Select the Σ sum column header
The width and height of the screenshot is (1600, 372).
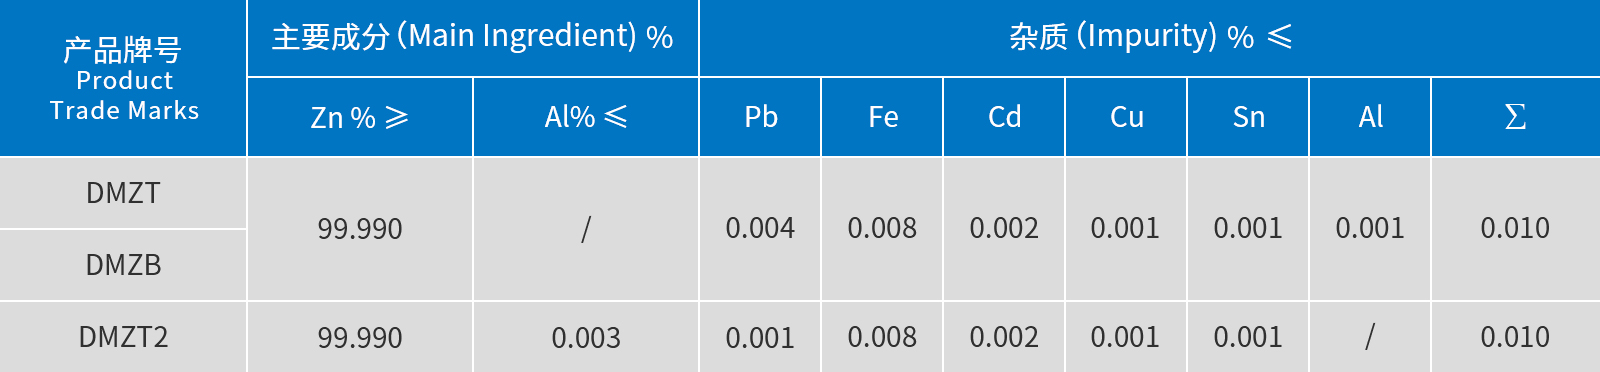pos(1516,117)
